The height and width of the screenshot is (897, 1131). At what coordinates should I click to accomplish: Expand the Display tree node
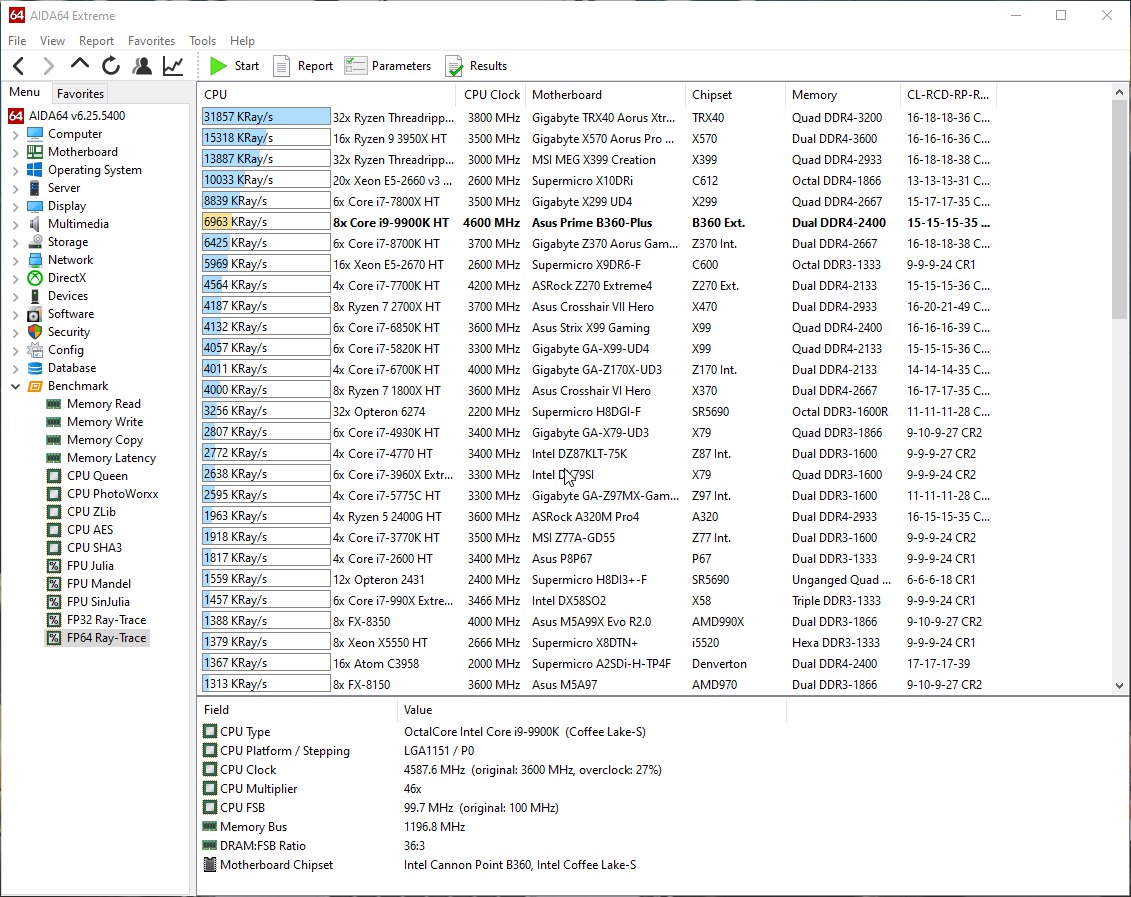click(x=16, y=206)
